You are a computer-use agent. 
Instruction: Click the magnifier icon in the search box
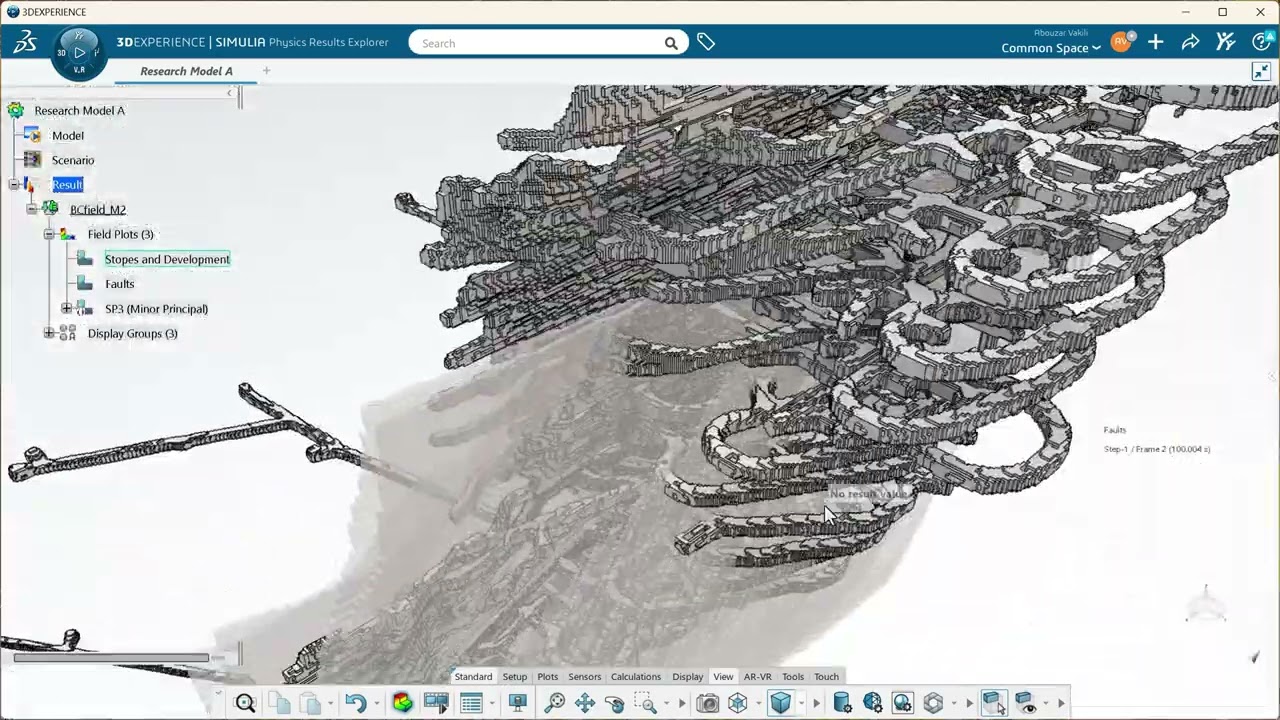[x=671, y=43]
